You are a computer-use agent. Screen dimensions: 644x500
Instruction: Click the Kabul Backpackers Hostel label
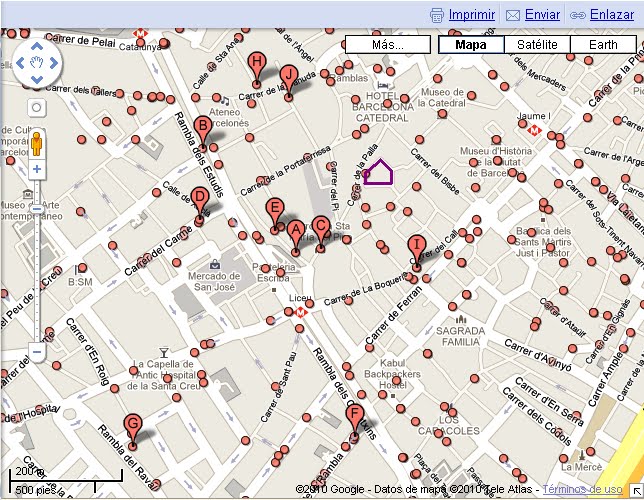(392, 374)
